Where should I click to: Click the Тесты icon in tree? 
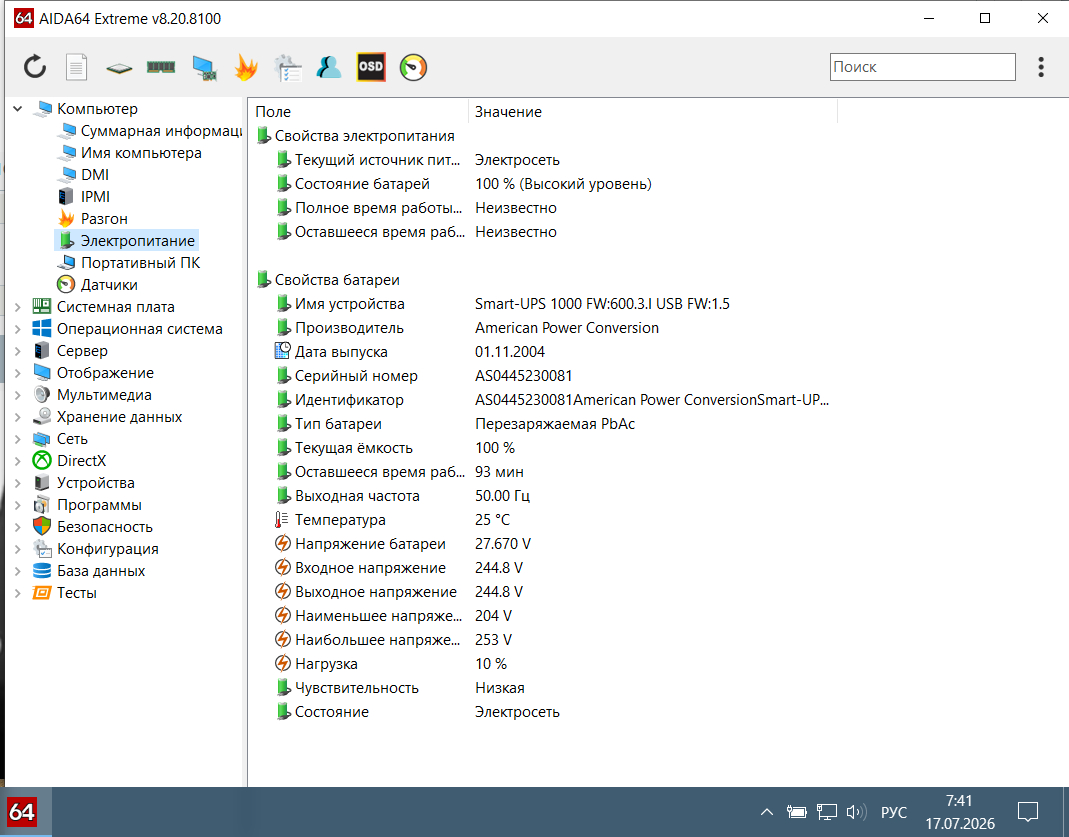click(x=42, y=592)
